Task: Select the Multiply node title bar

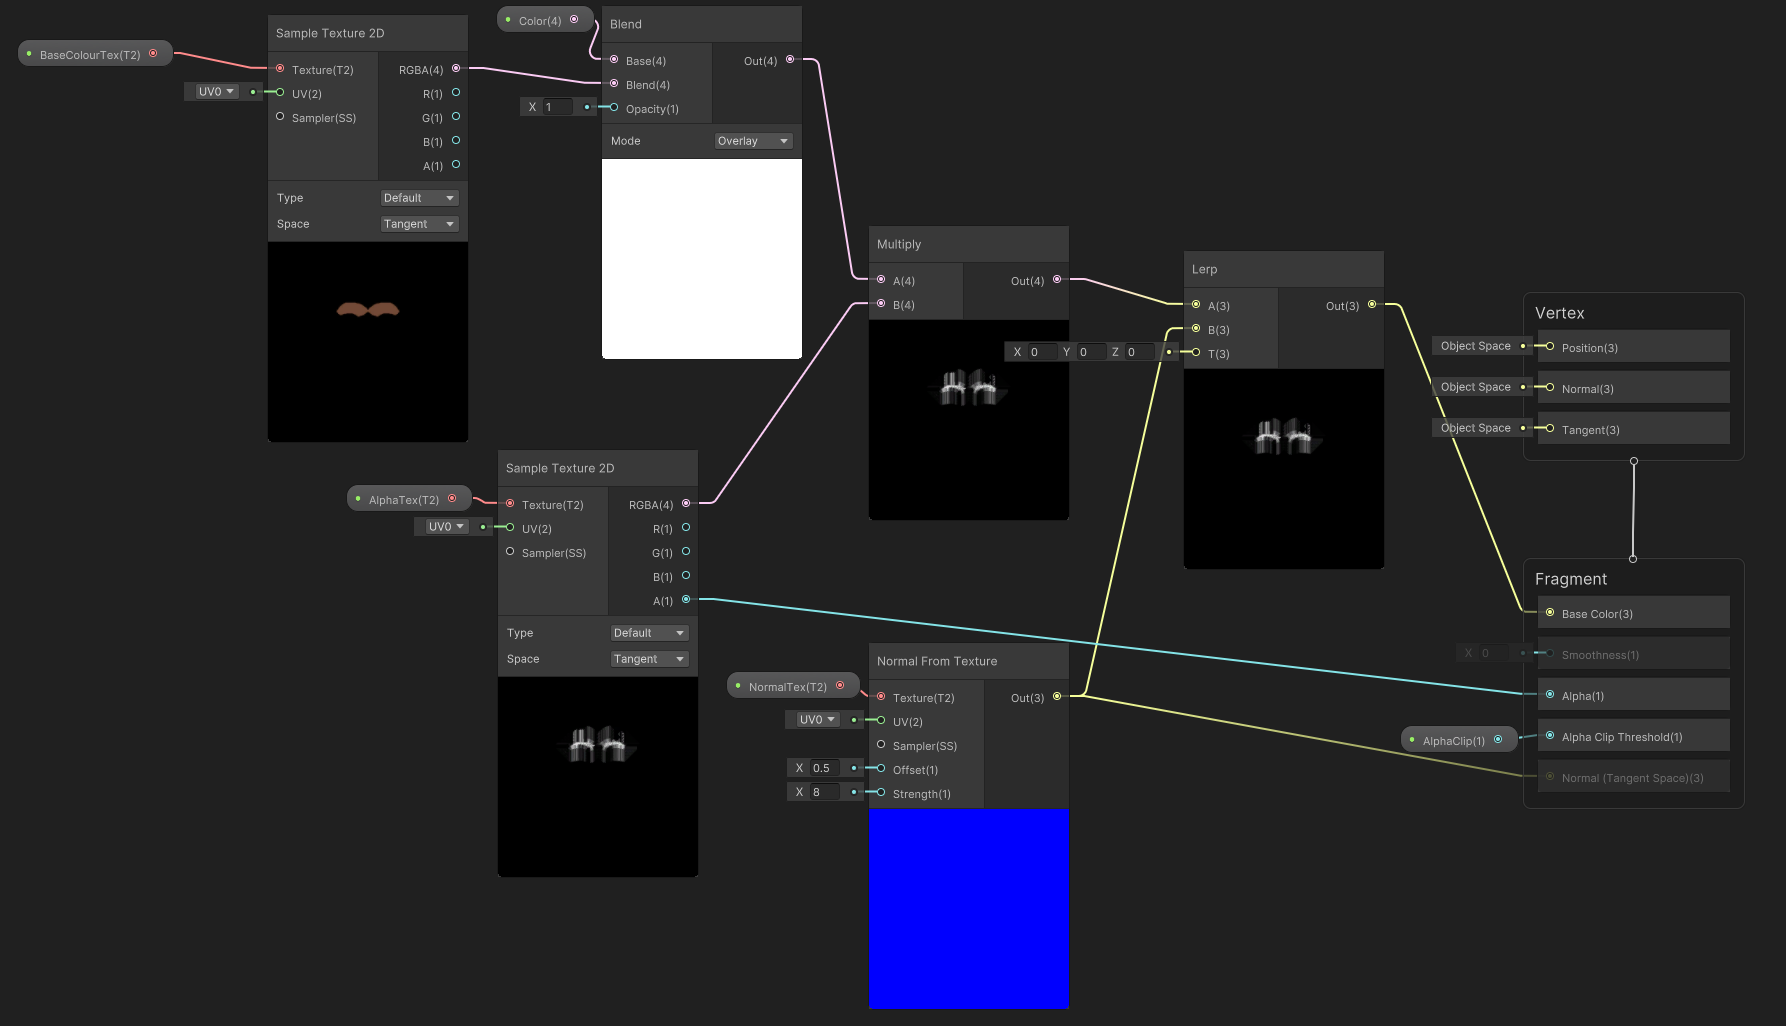Action: click(969, 244)
